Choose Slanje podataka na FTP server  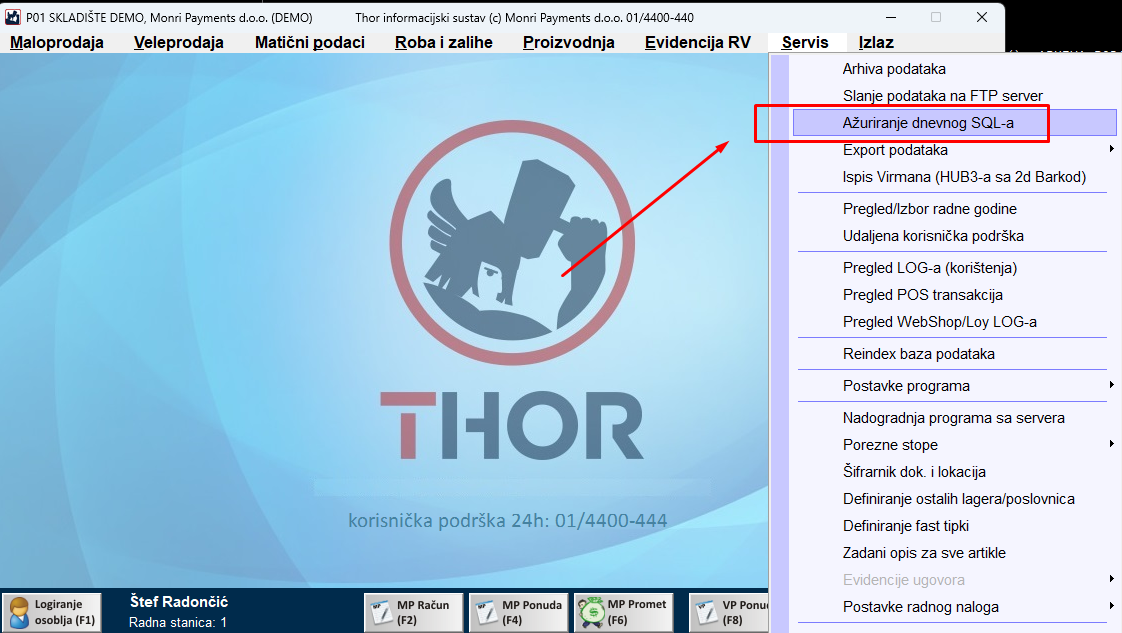coord(955,96)
